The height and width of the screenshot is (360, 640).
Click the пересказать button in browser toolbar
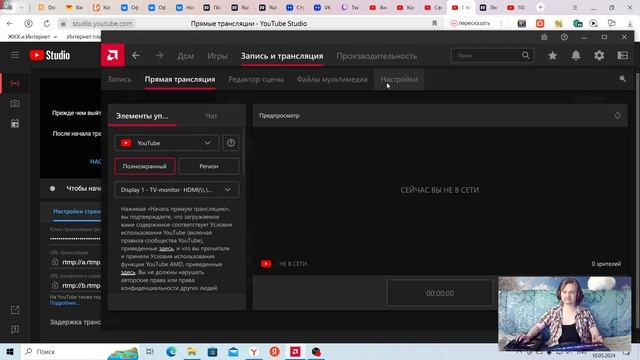(x=470, y=23)
